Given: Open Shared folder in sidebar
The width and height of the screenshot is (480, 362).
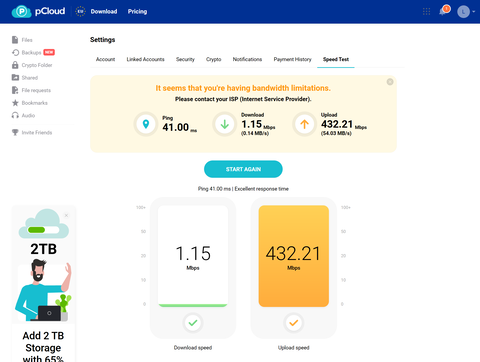Looking at the screenshot, I should pos(25,78).
